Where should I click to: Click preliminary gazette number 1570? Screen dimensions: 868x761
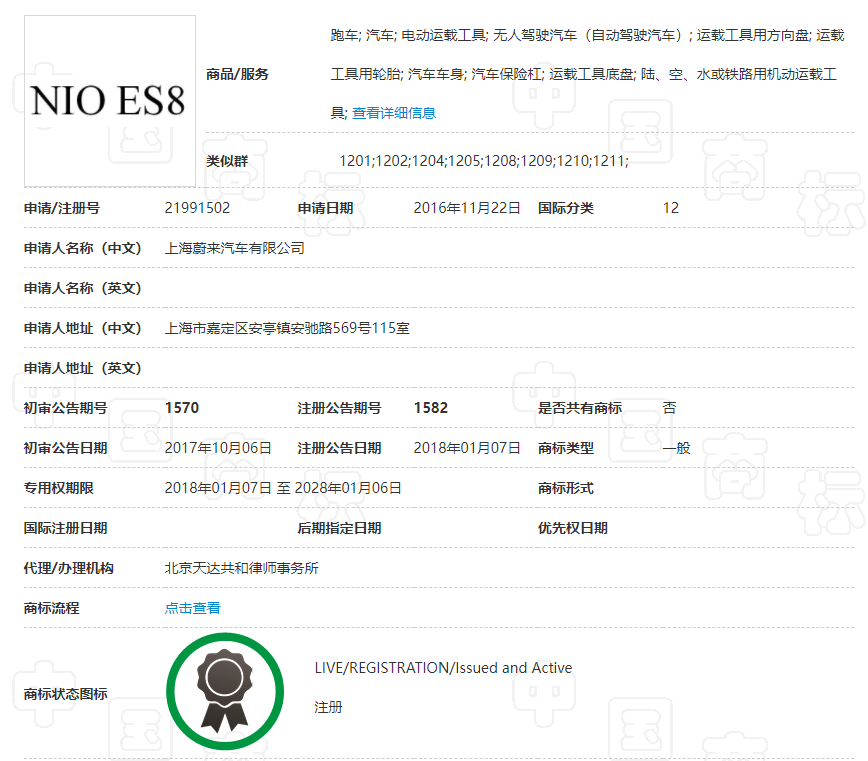click(x=178, y=408)
